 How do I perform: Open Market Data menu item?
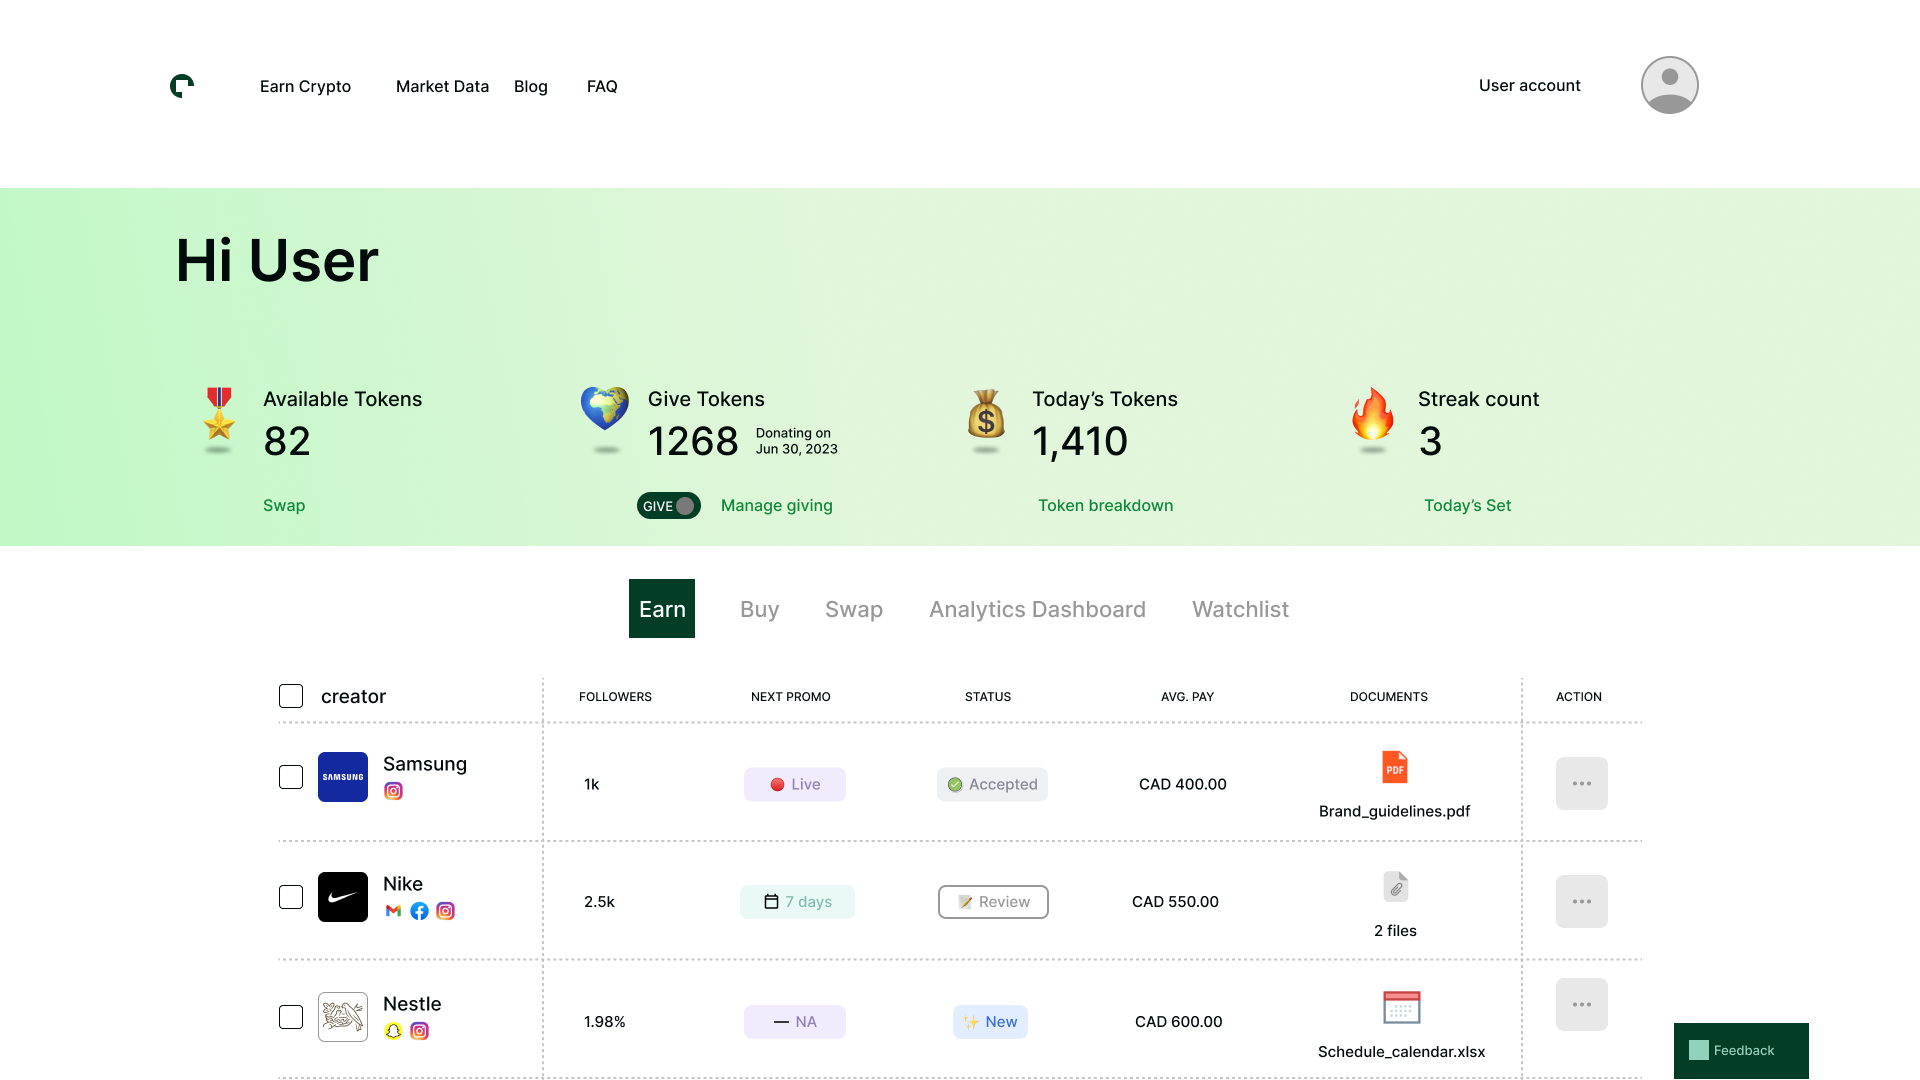tap(442, 86)
